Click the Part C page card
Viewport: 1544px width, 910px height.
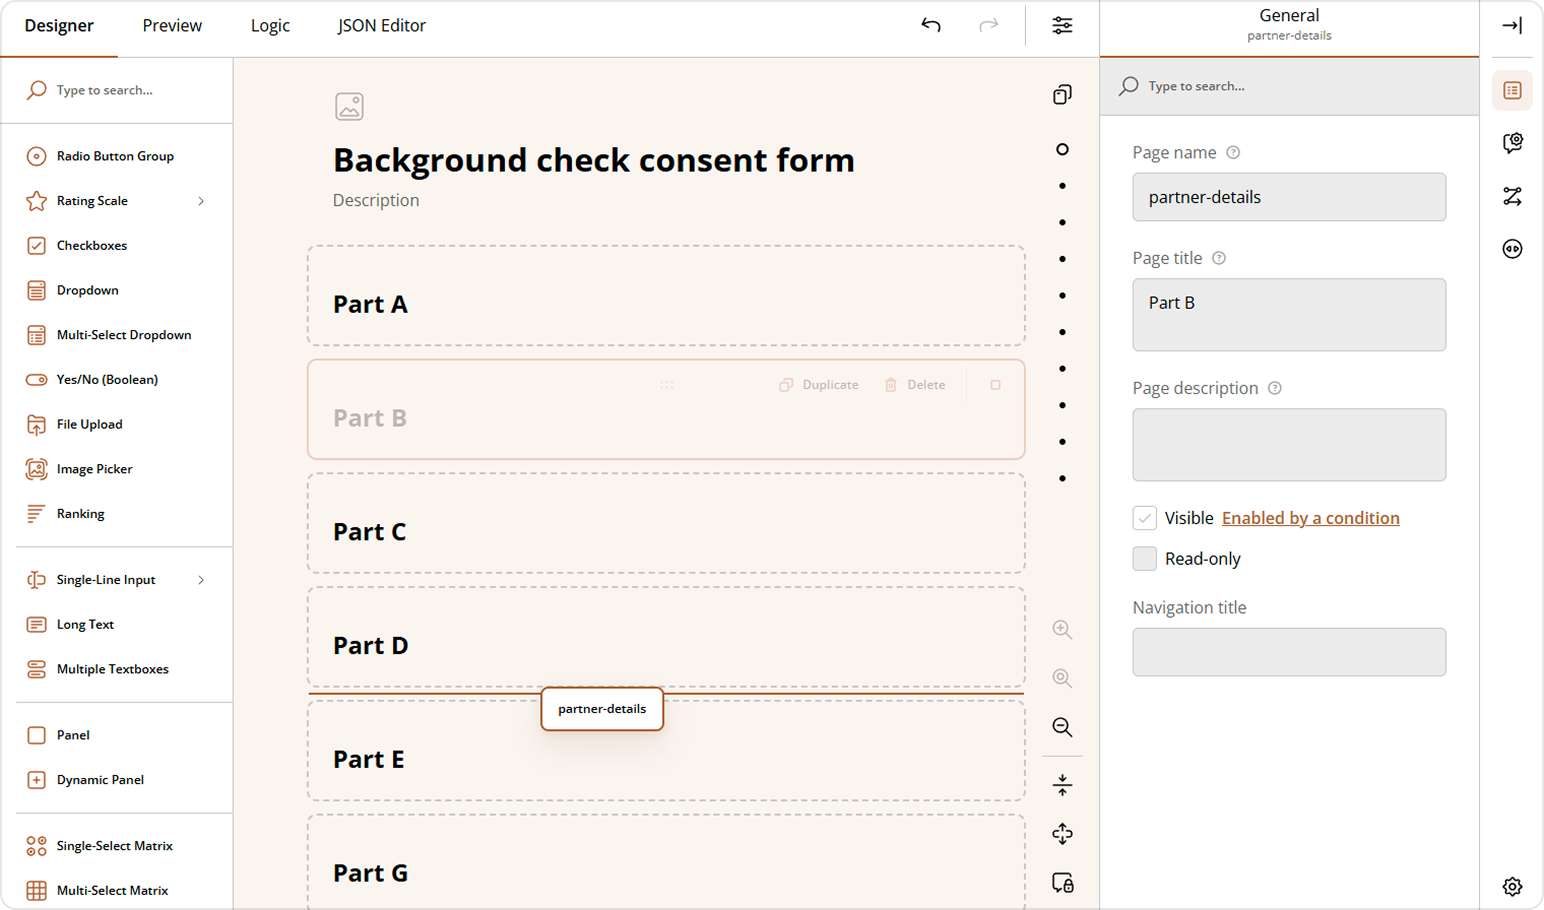tap(665, 523)
